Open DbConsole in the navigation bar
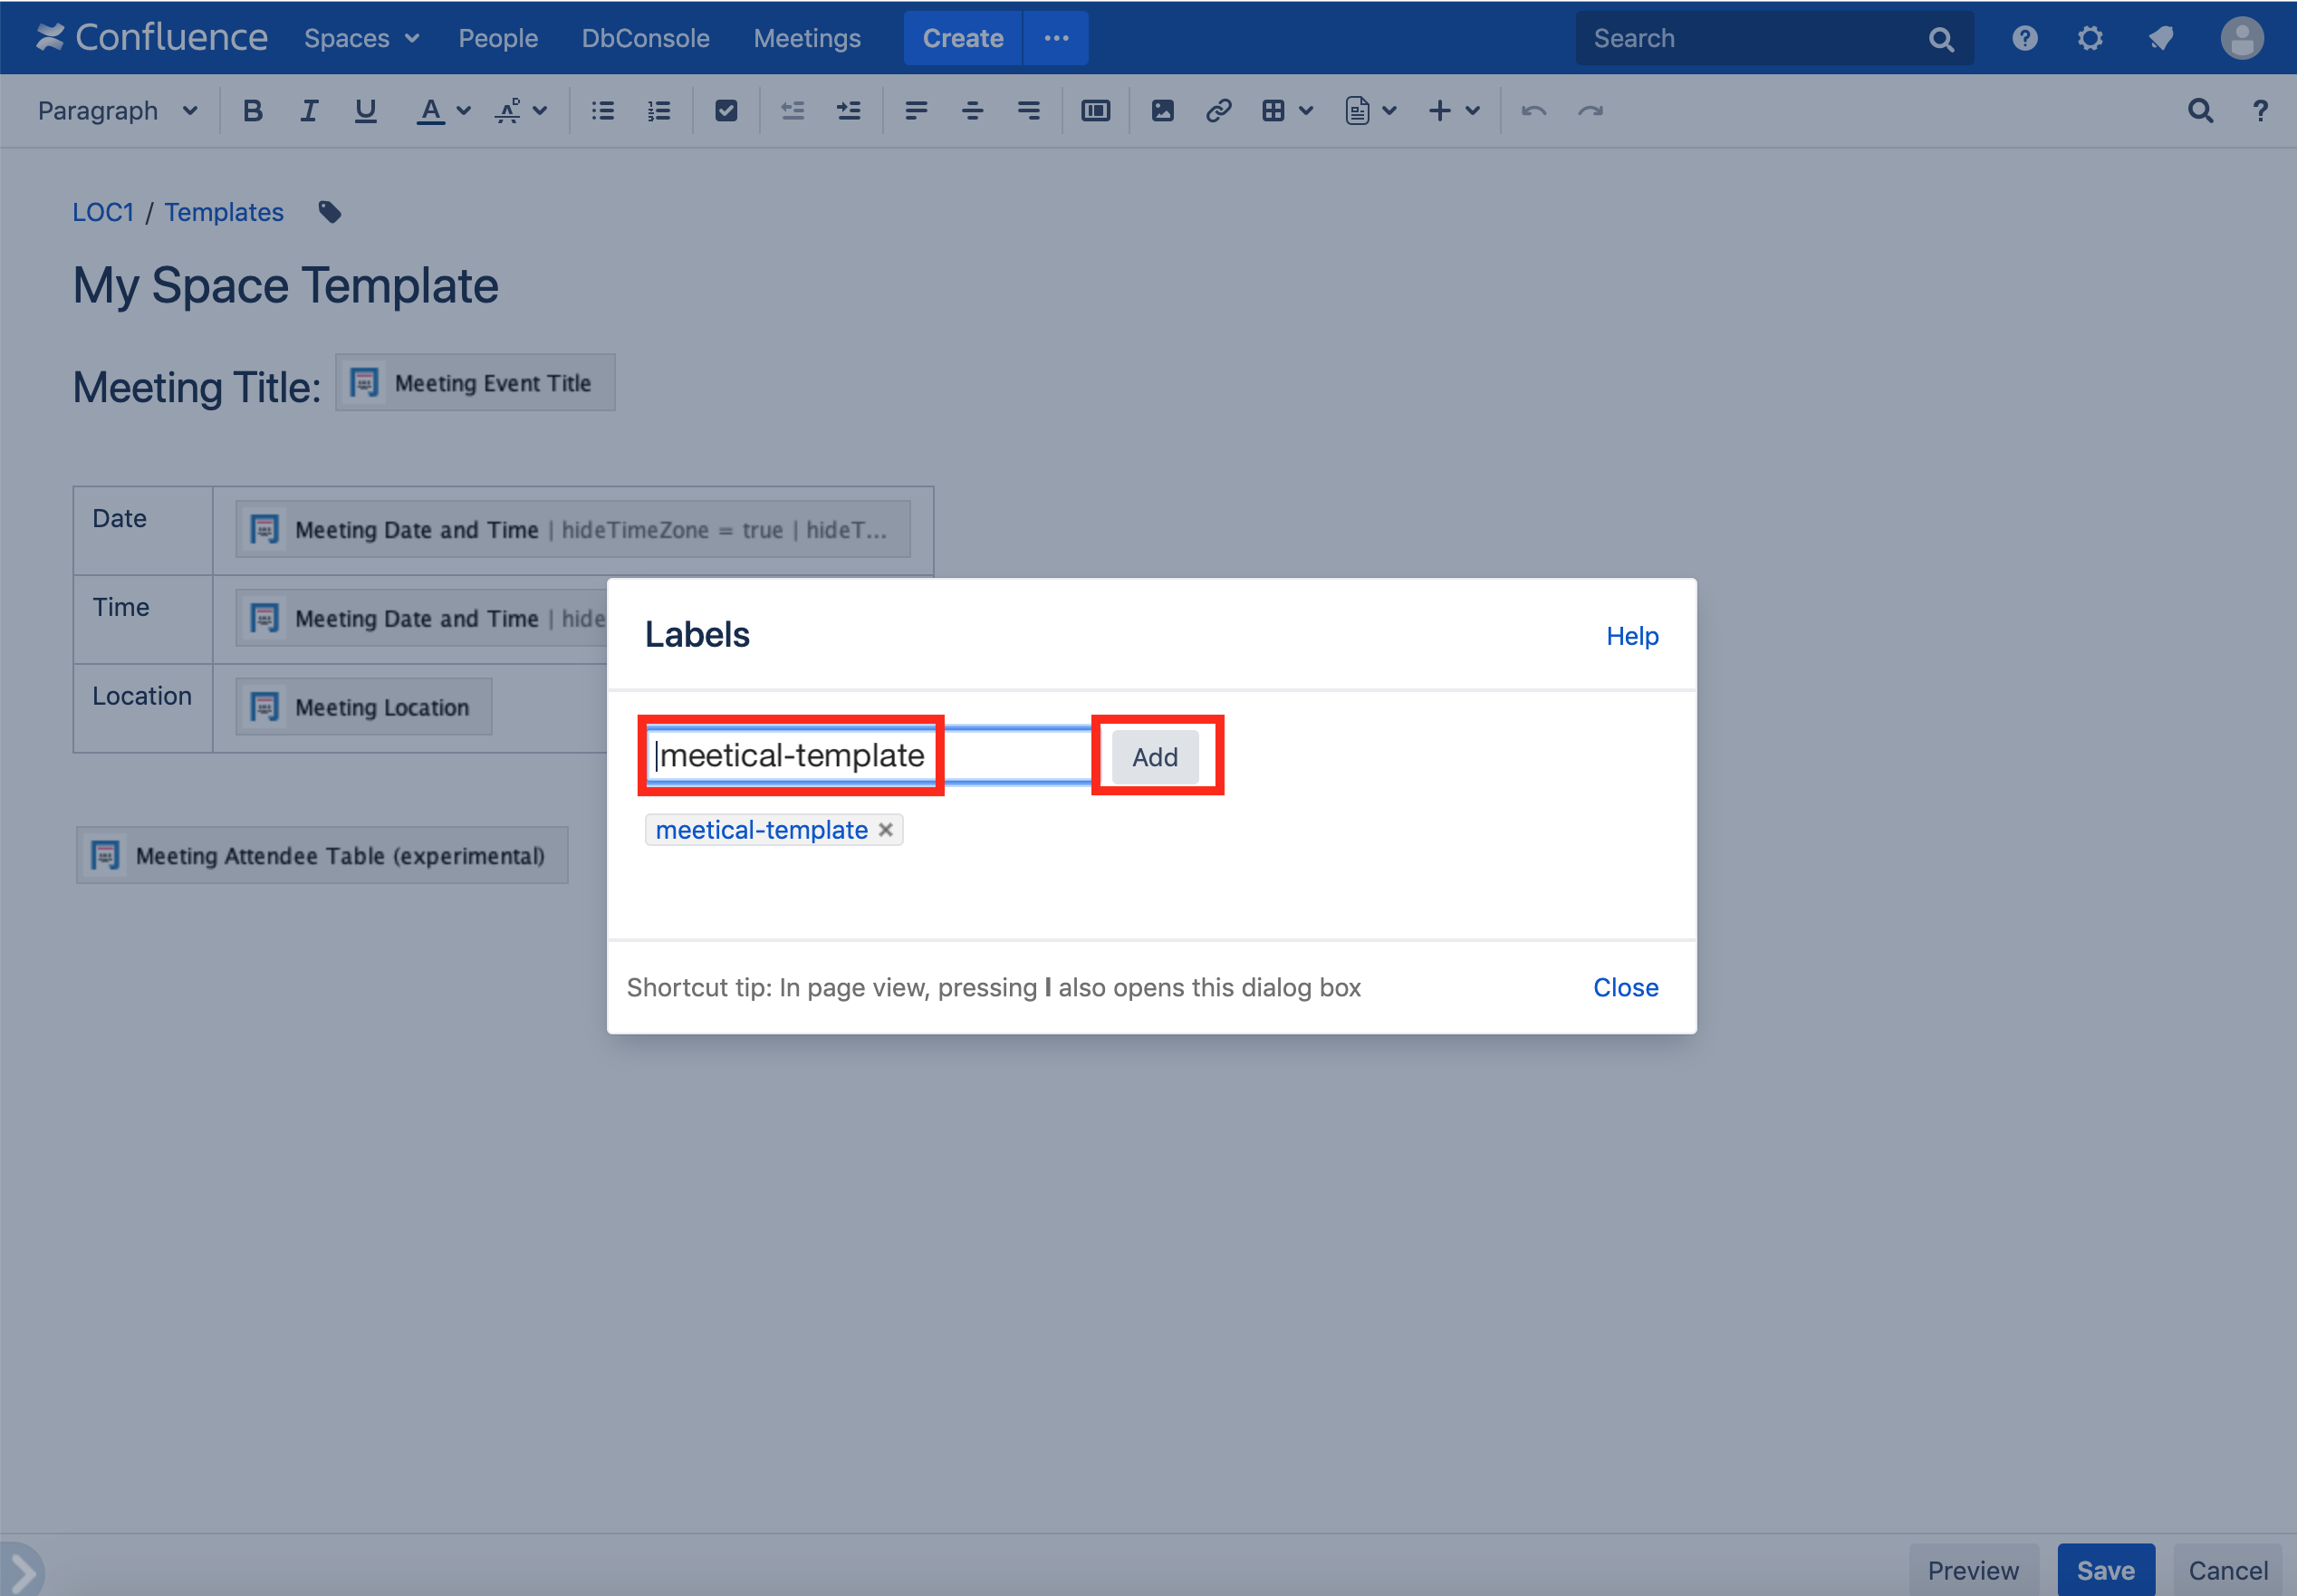 point(645,38)
